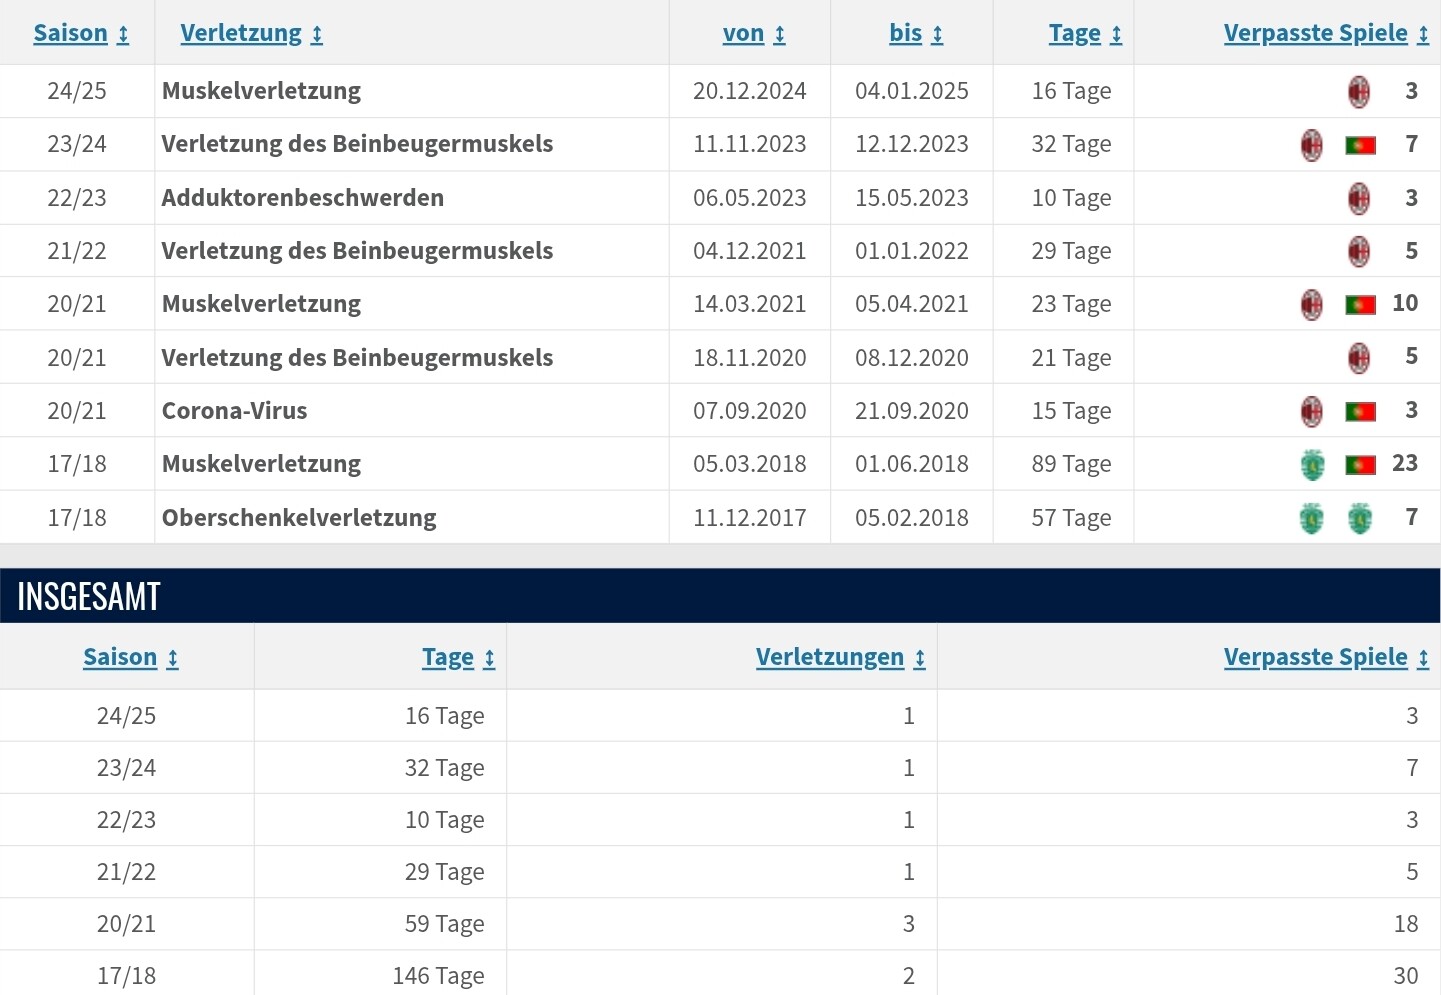This screenshot has height=995, width=1441.
Task: Select Muskelverletzung entry dated 14.03.2021
Action: click(x=261, y=304)
